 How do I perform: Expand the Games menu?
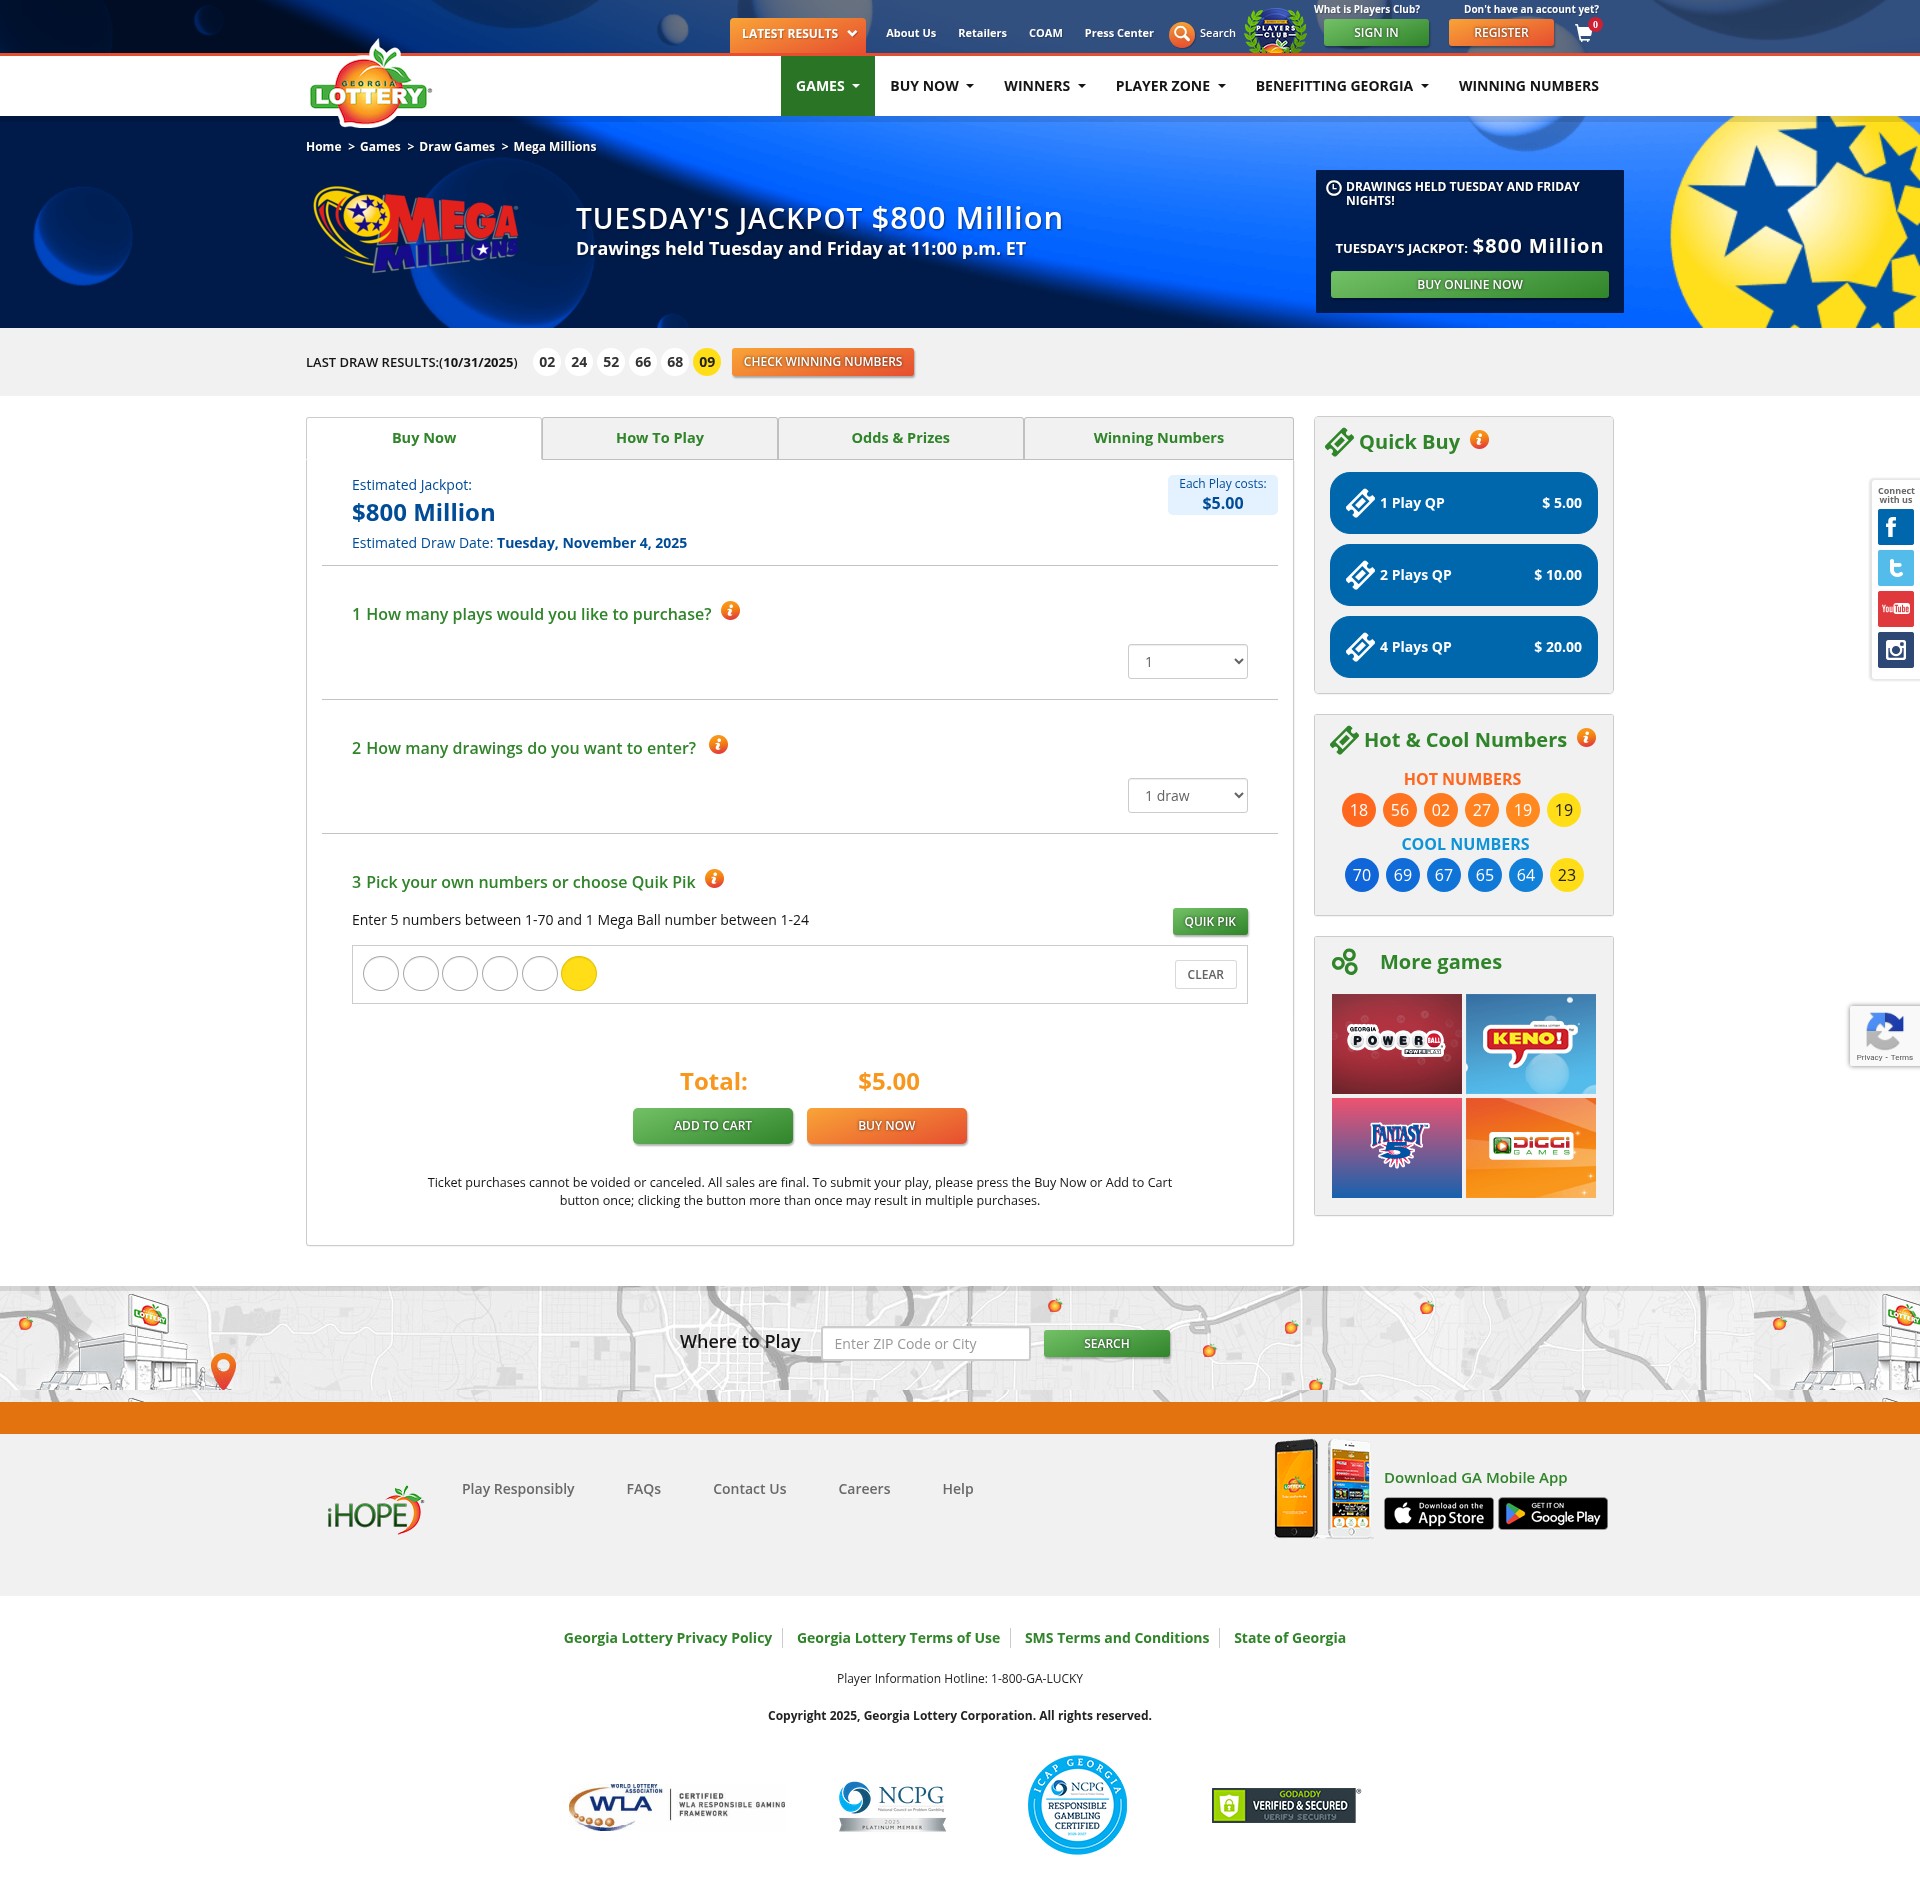[828, 86]
